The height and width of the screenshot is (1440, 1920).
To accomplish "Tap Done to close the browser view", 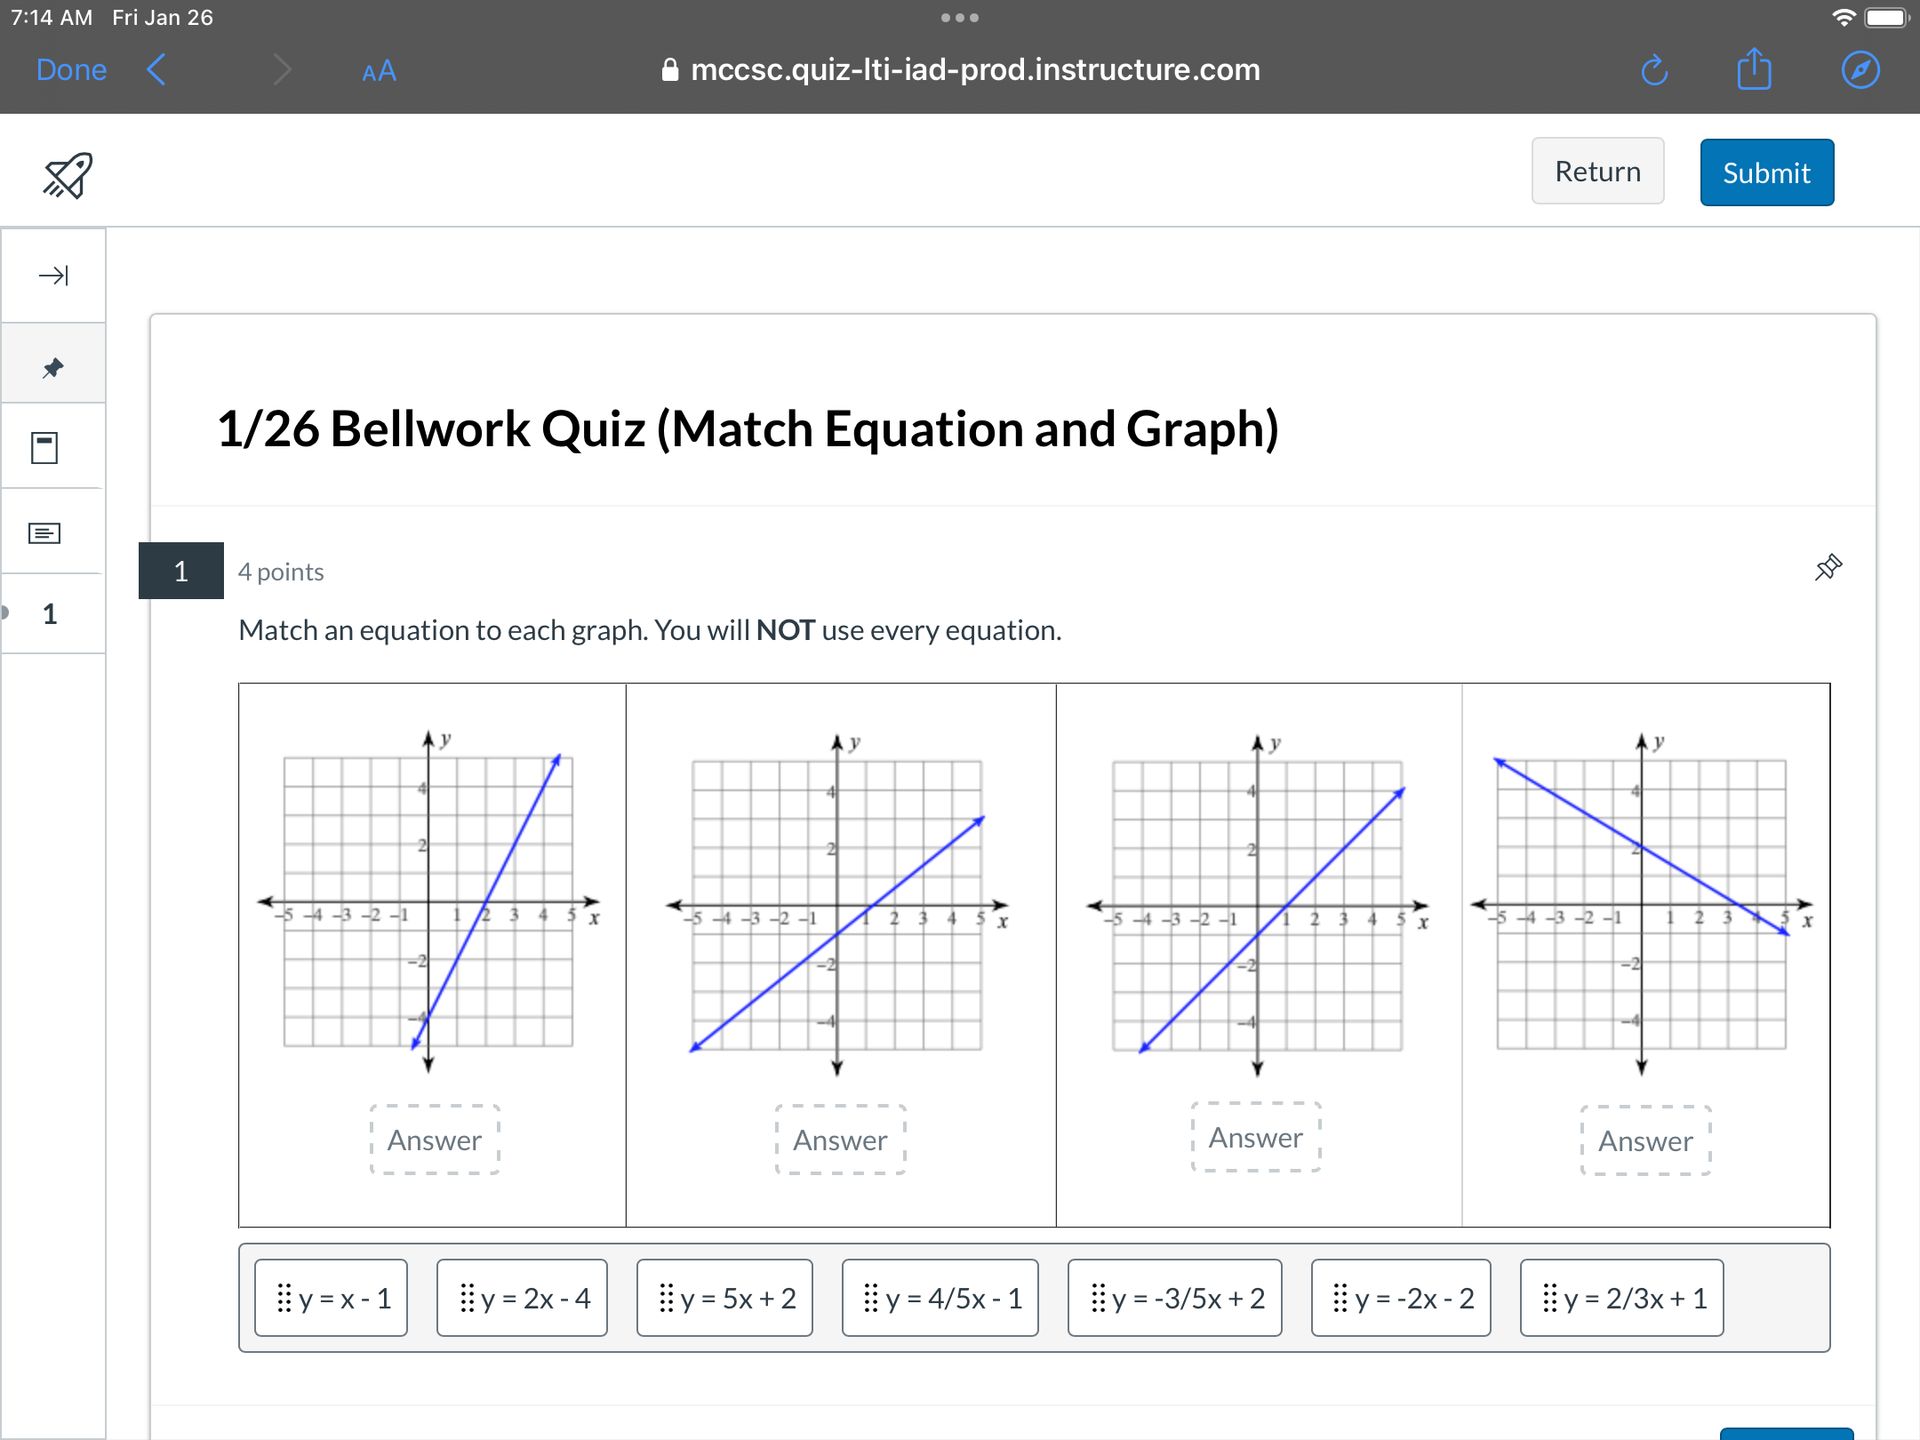I will (71, 70).
